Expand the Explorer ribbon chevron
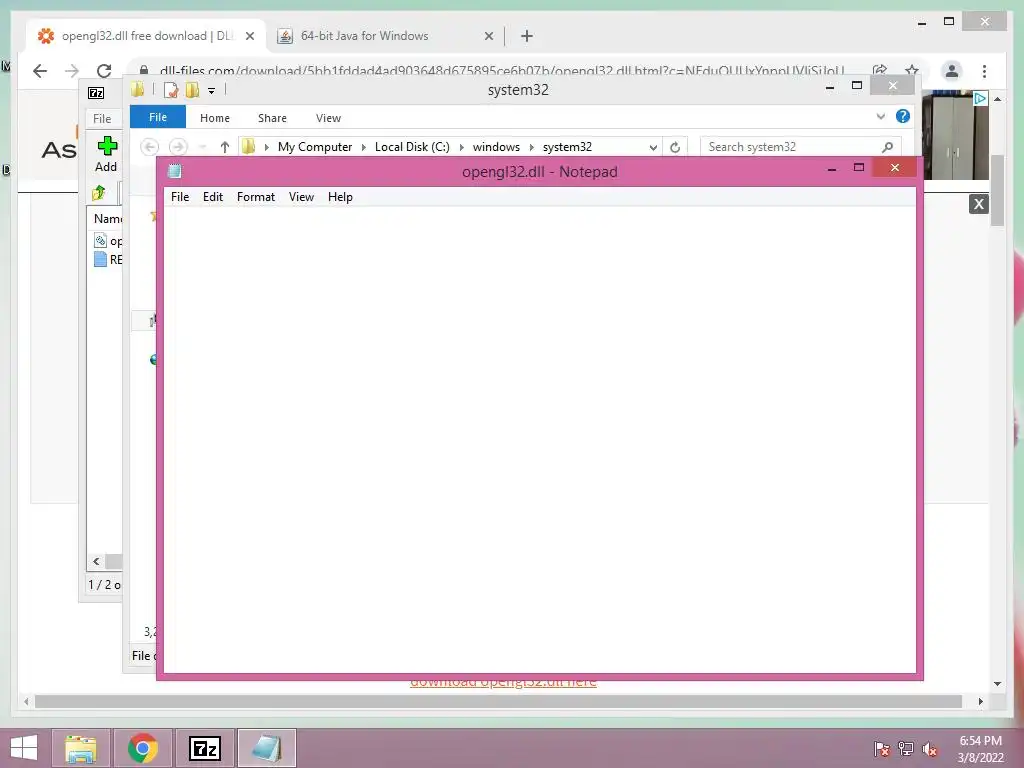The height and width of the screenshot is (768, 1024). pos(880,116)
